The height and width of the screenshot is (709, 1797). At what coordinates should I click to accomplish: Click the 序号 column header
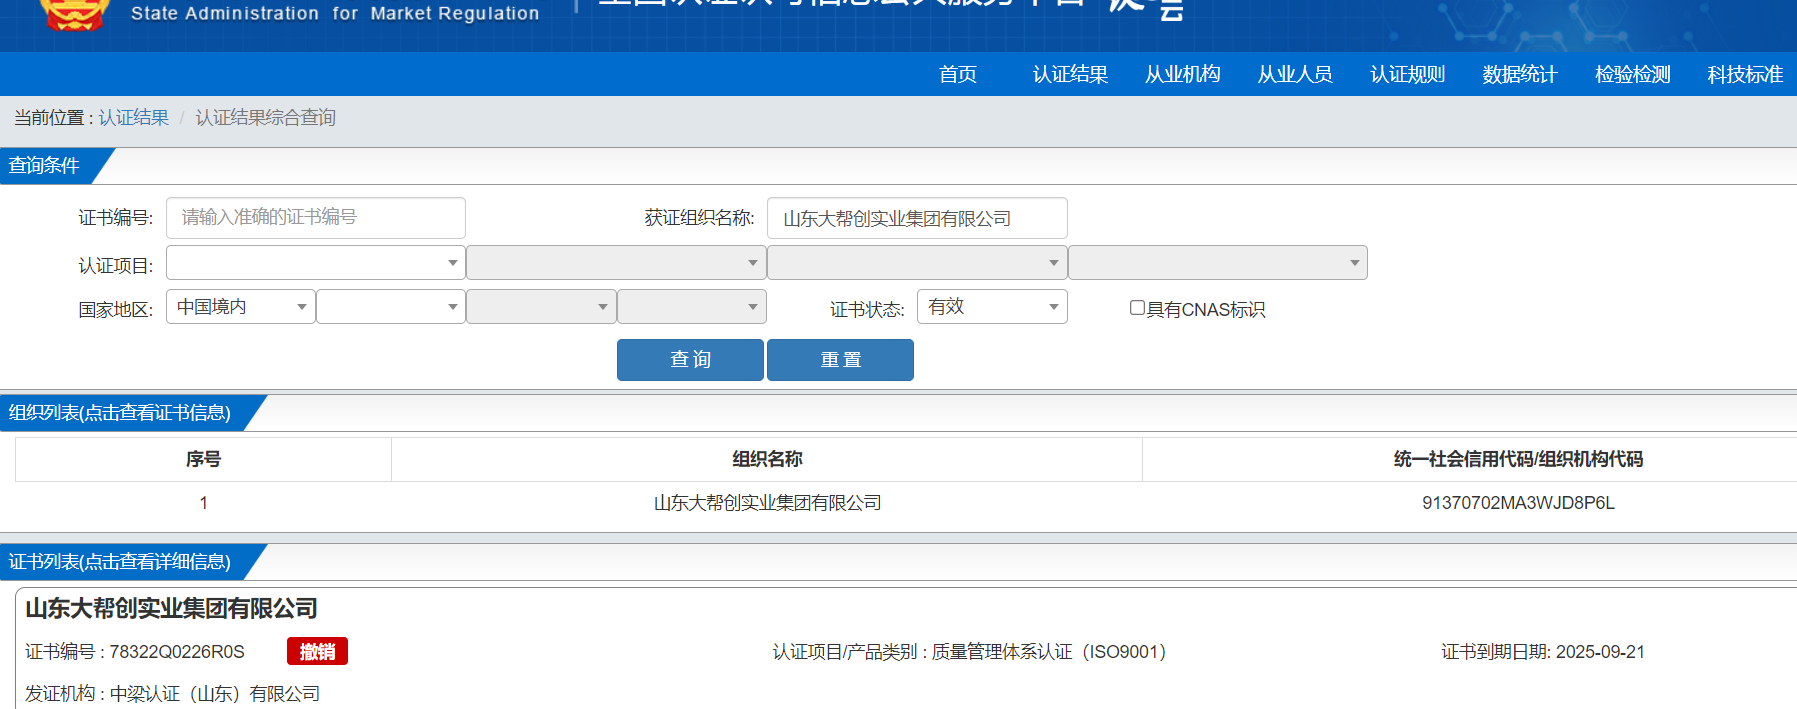click(x=203, y=459)
